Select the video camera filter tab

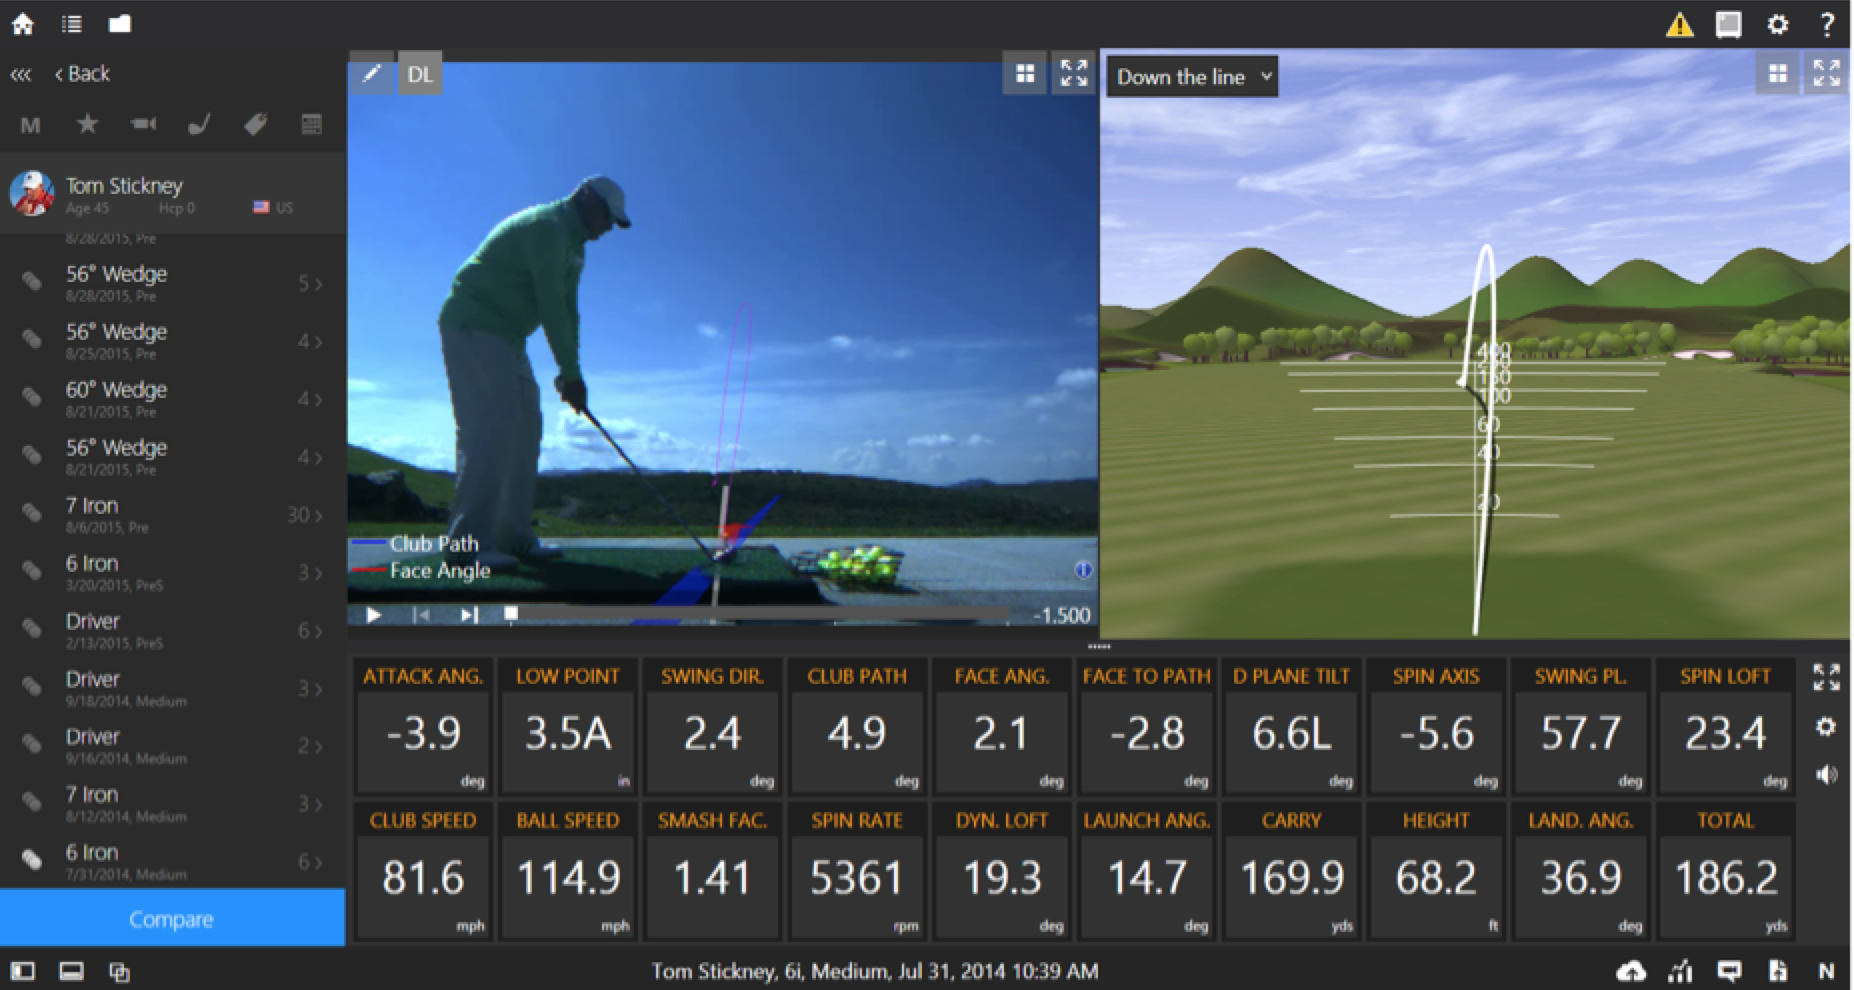tap(143, 124)
